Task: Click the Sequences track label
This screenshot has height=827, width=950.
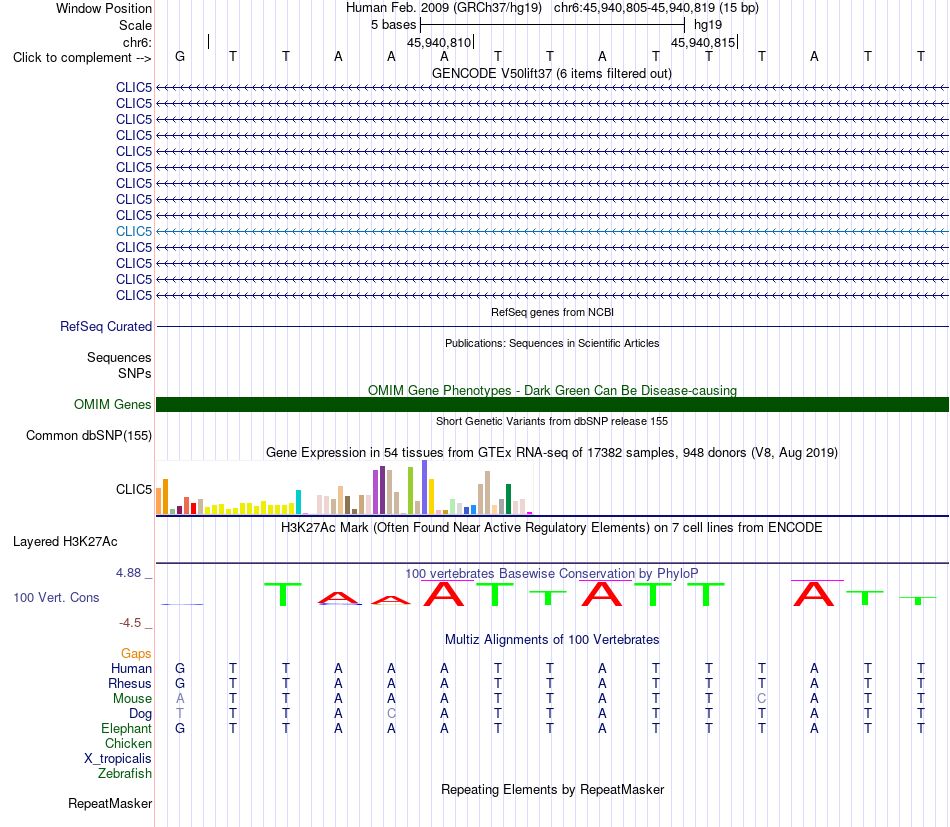Action: tap(119, 357)
